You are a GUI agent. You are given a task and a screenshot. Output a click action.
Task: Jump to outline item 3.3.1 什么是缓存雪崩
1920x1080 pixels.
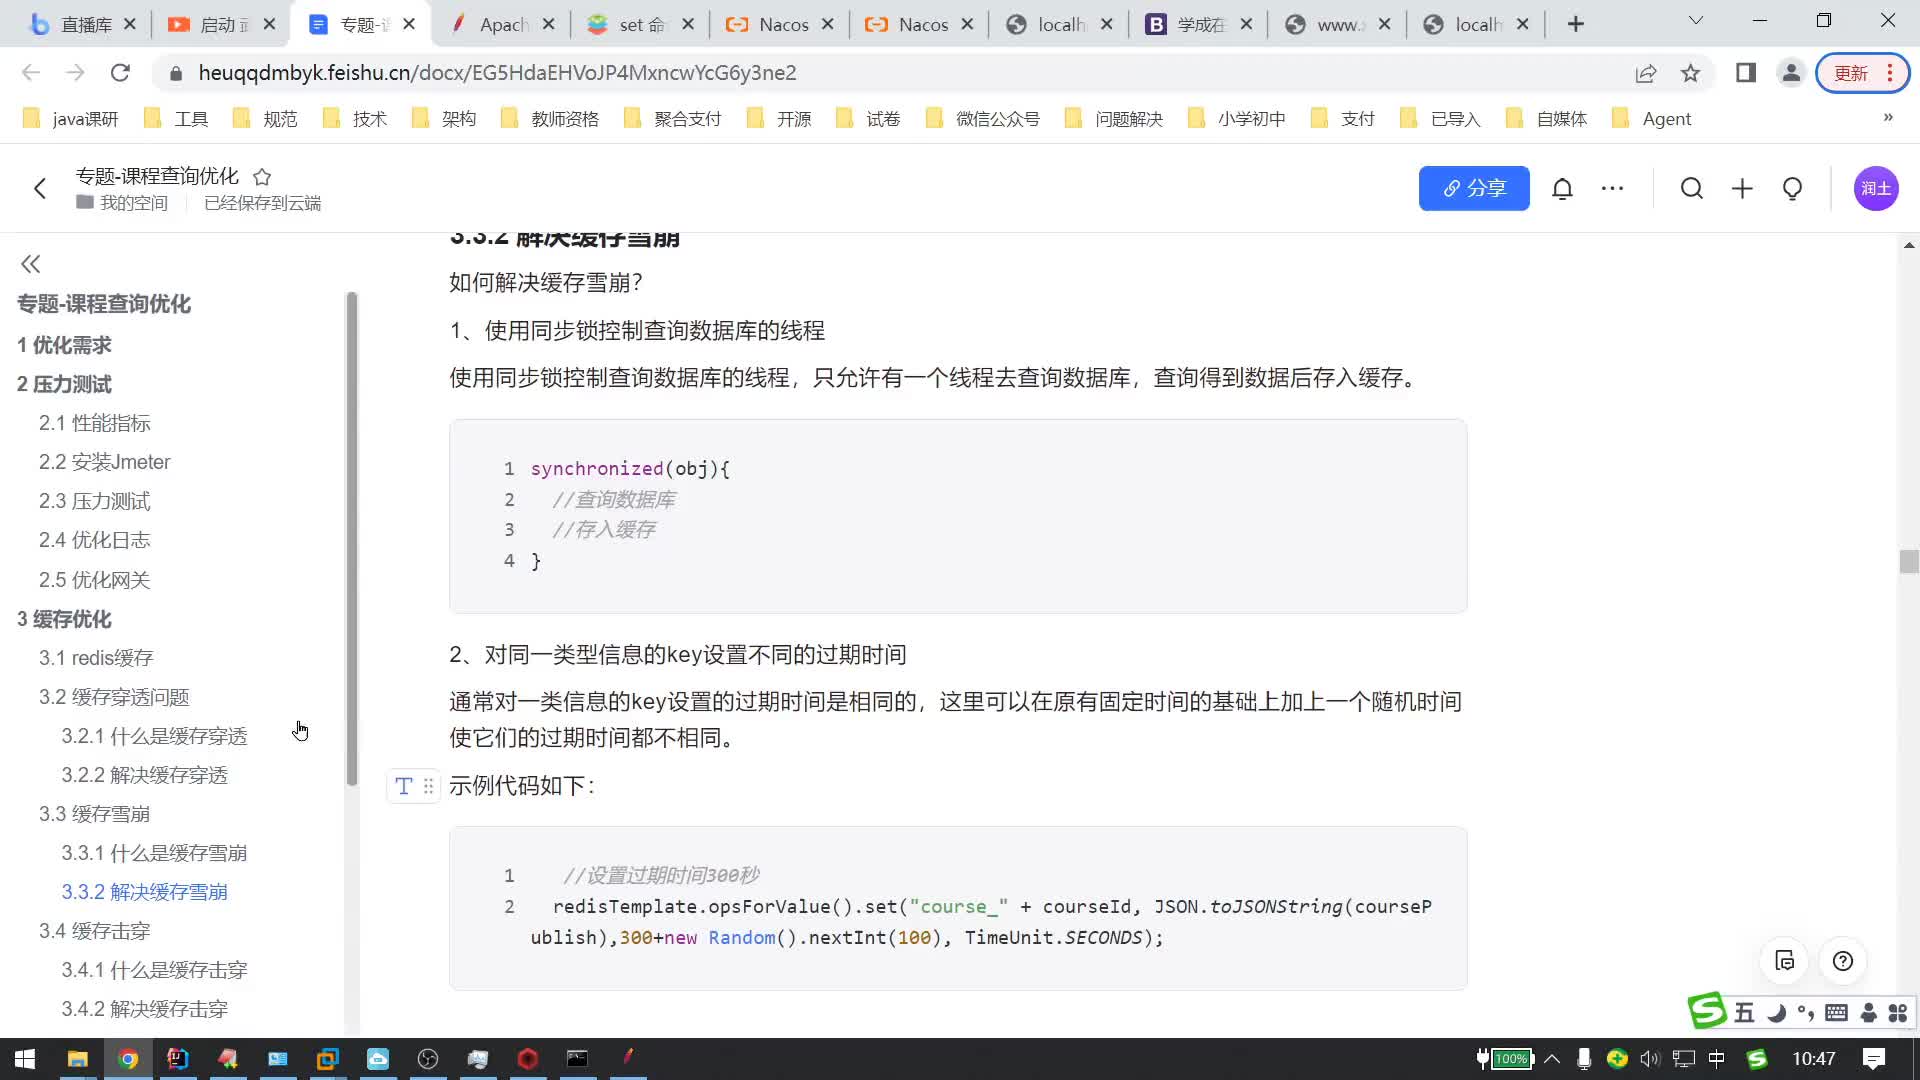tap(154, 853)
